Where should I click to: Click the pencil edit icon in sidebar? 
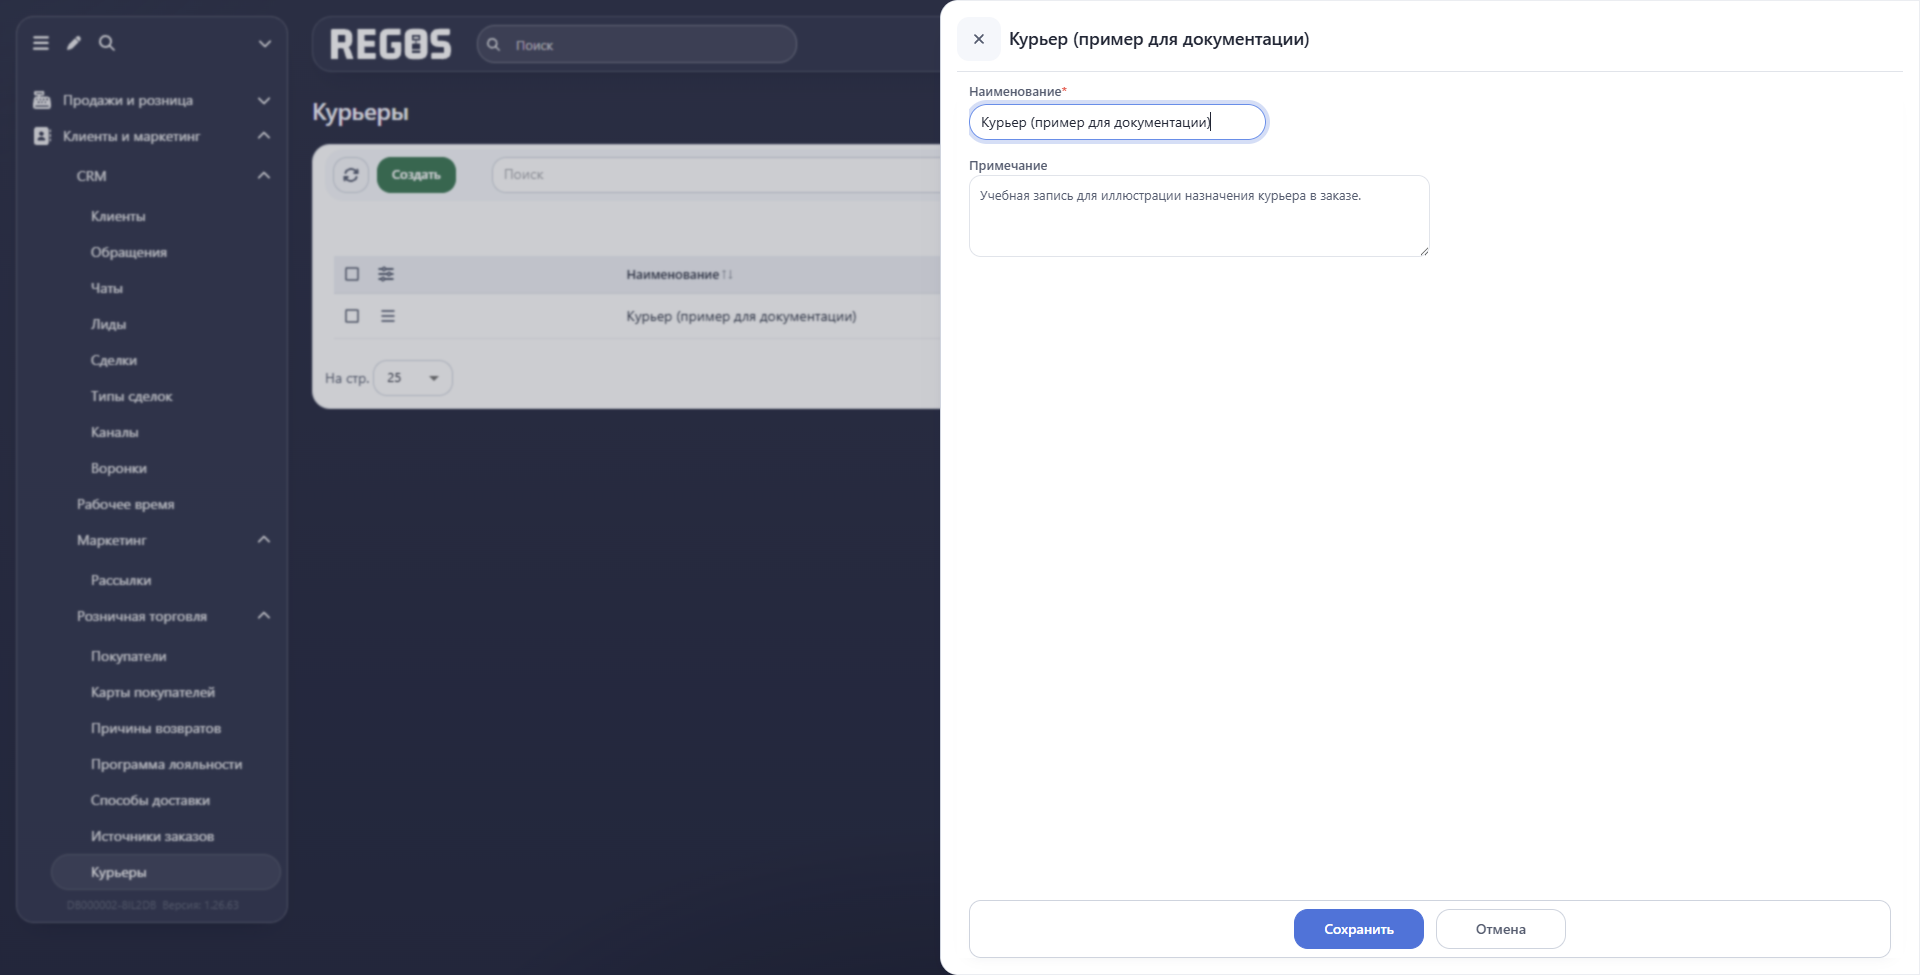pos(74,43)
